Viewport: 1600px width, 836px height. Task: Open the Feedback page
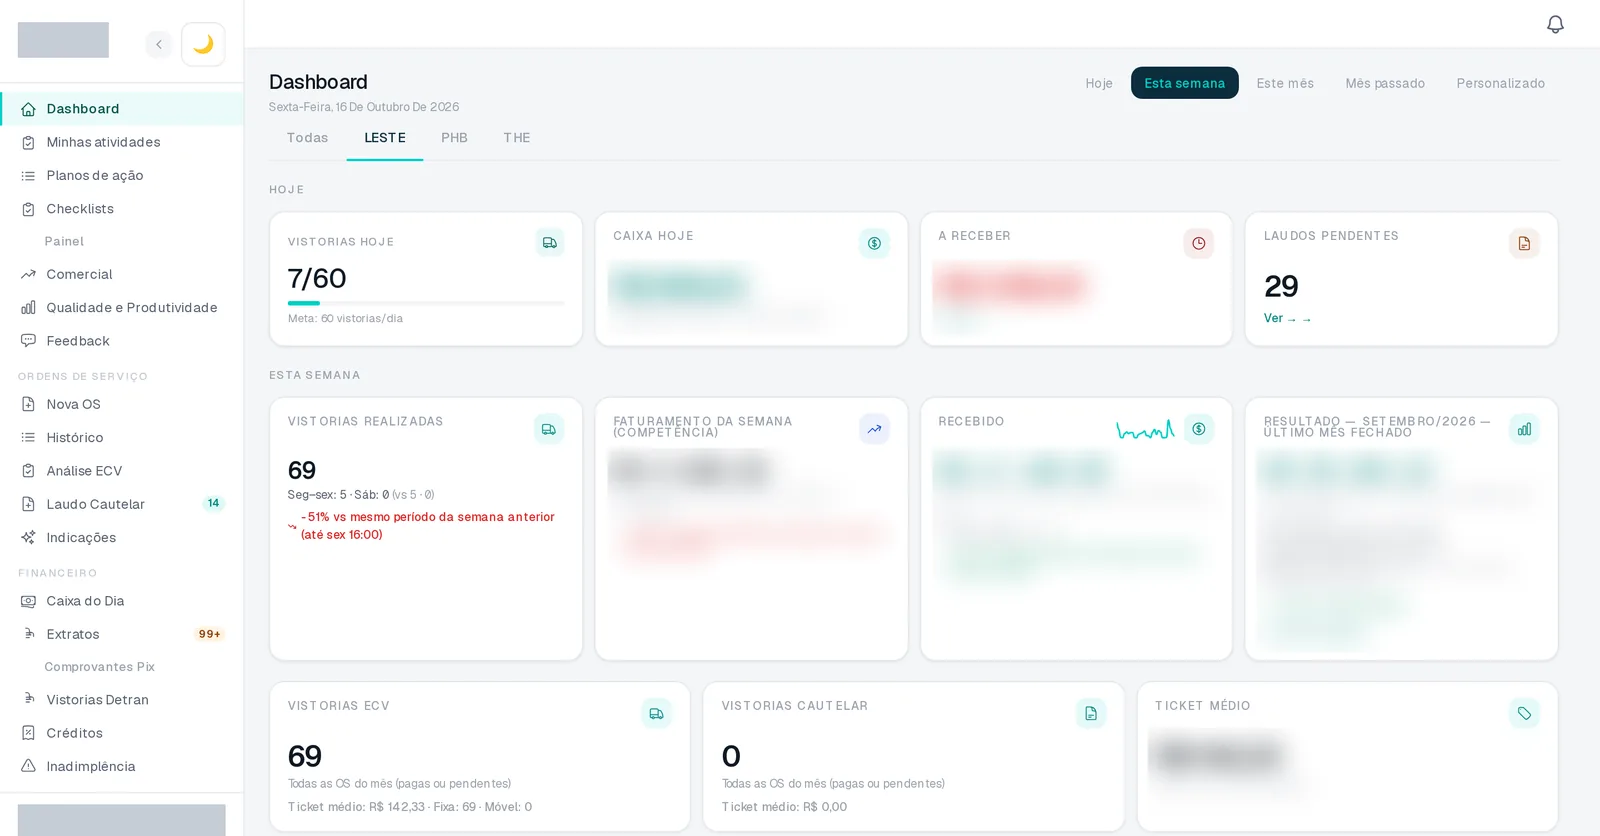pos(121,341)
